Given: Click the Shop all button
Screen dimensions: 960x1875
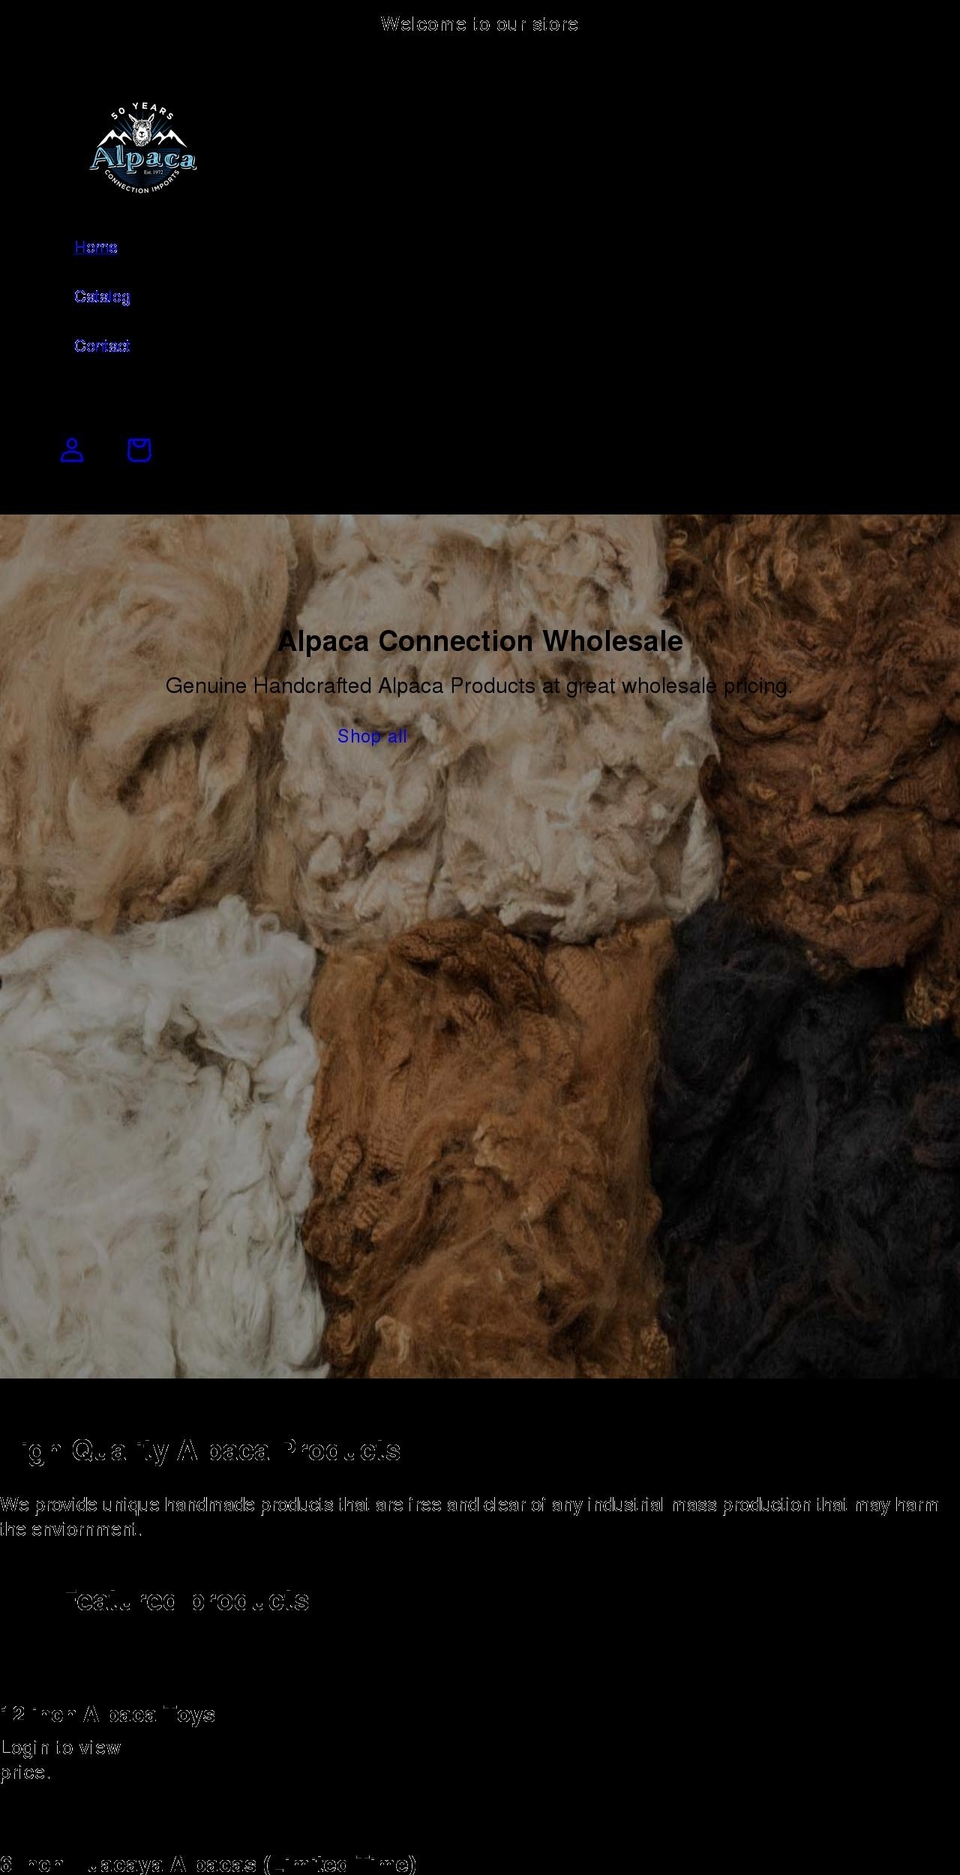Looking at the screenshot, I should click(x=372, y=736).
